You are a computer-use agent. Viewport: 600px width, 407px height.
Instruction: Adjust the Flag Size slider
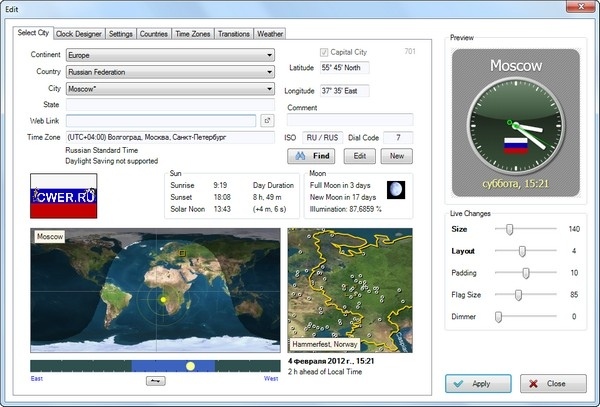pos(518,295)
